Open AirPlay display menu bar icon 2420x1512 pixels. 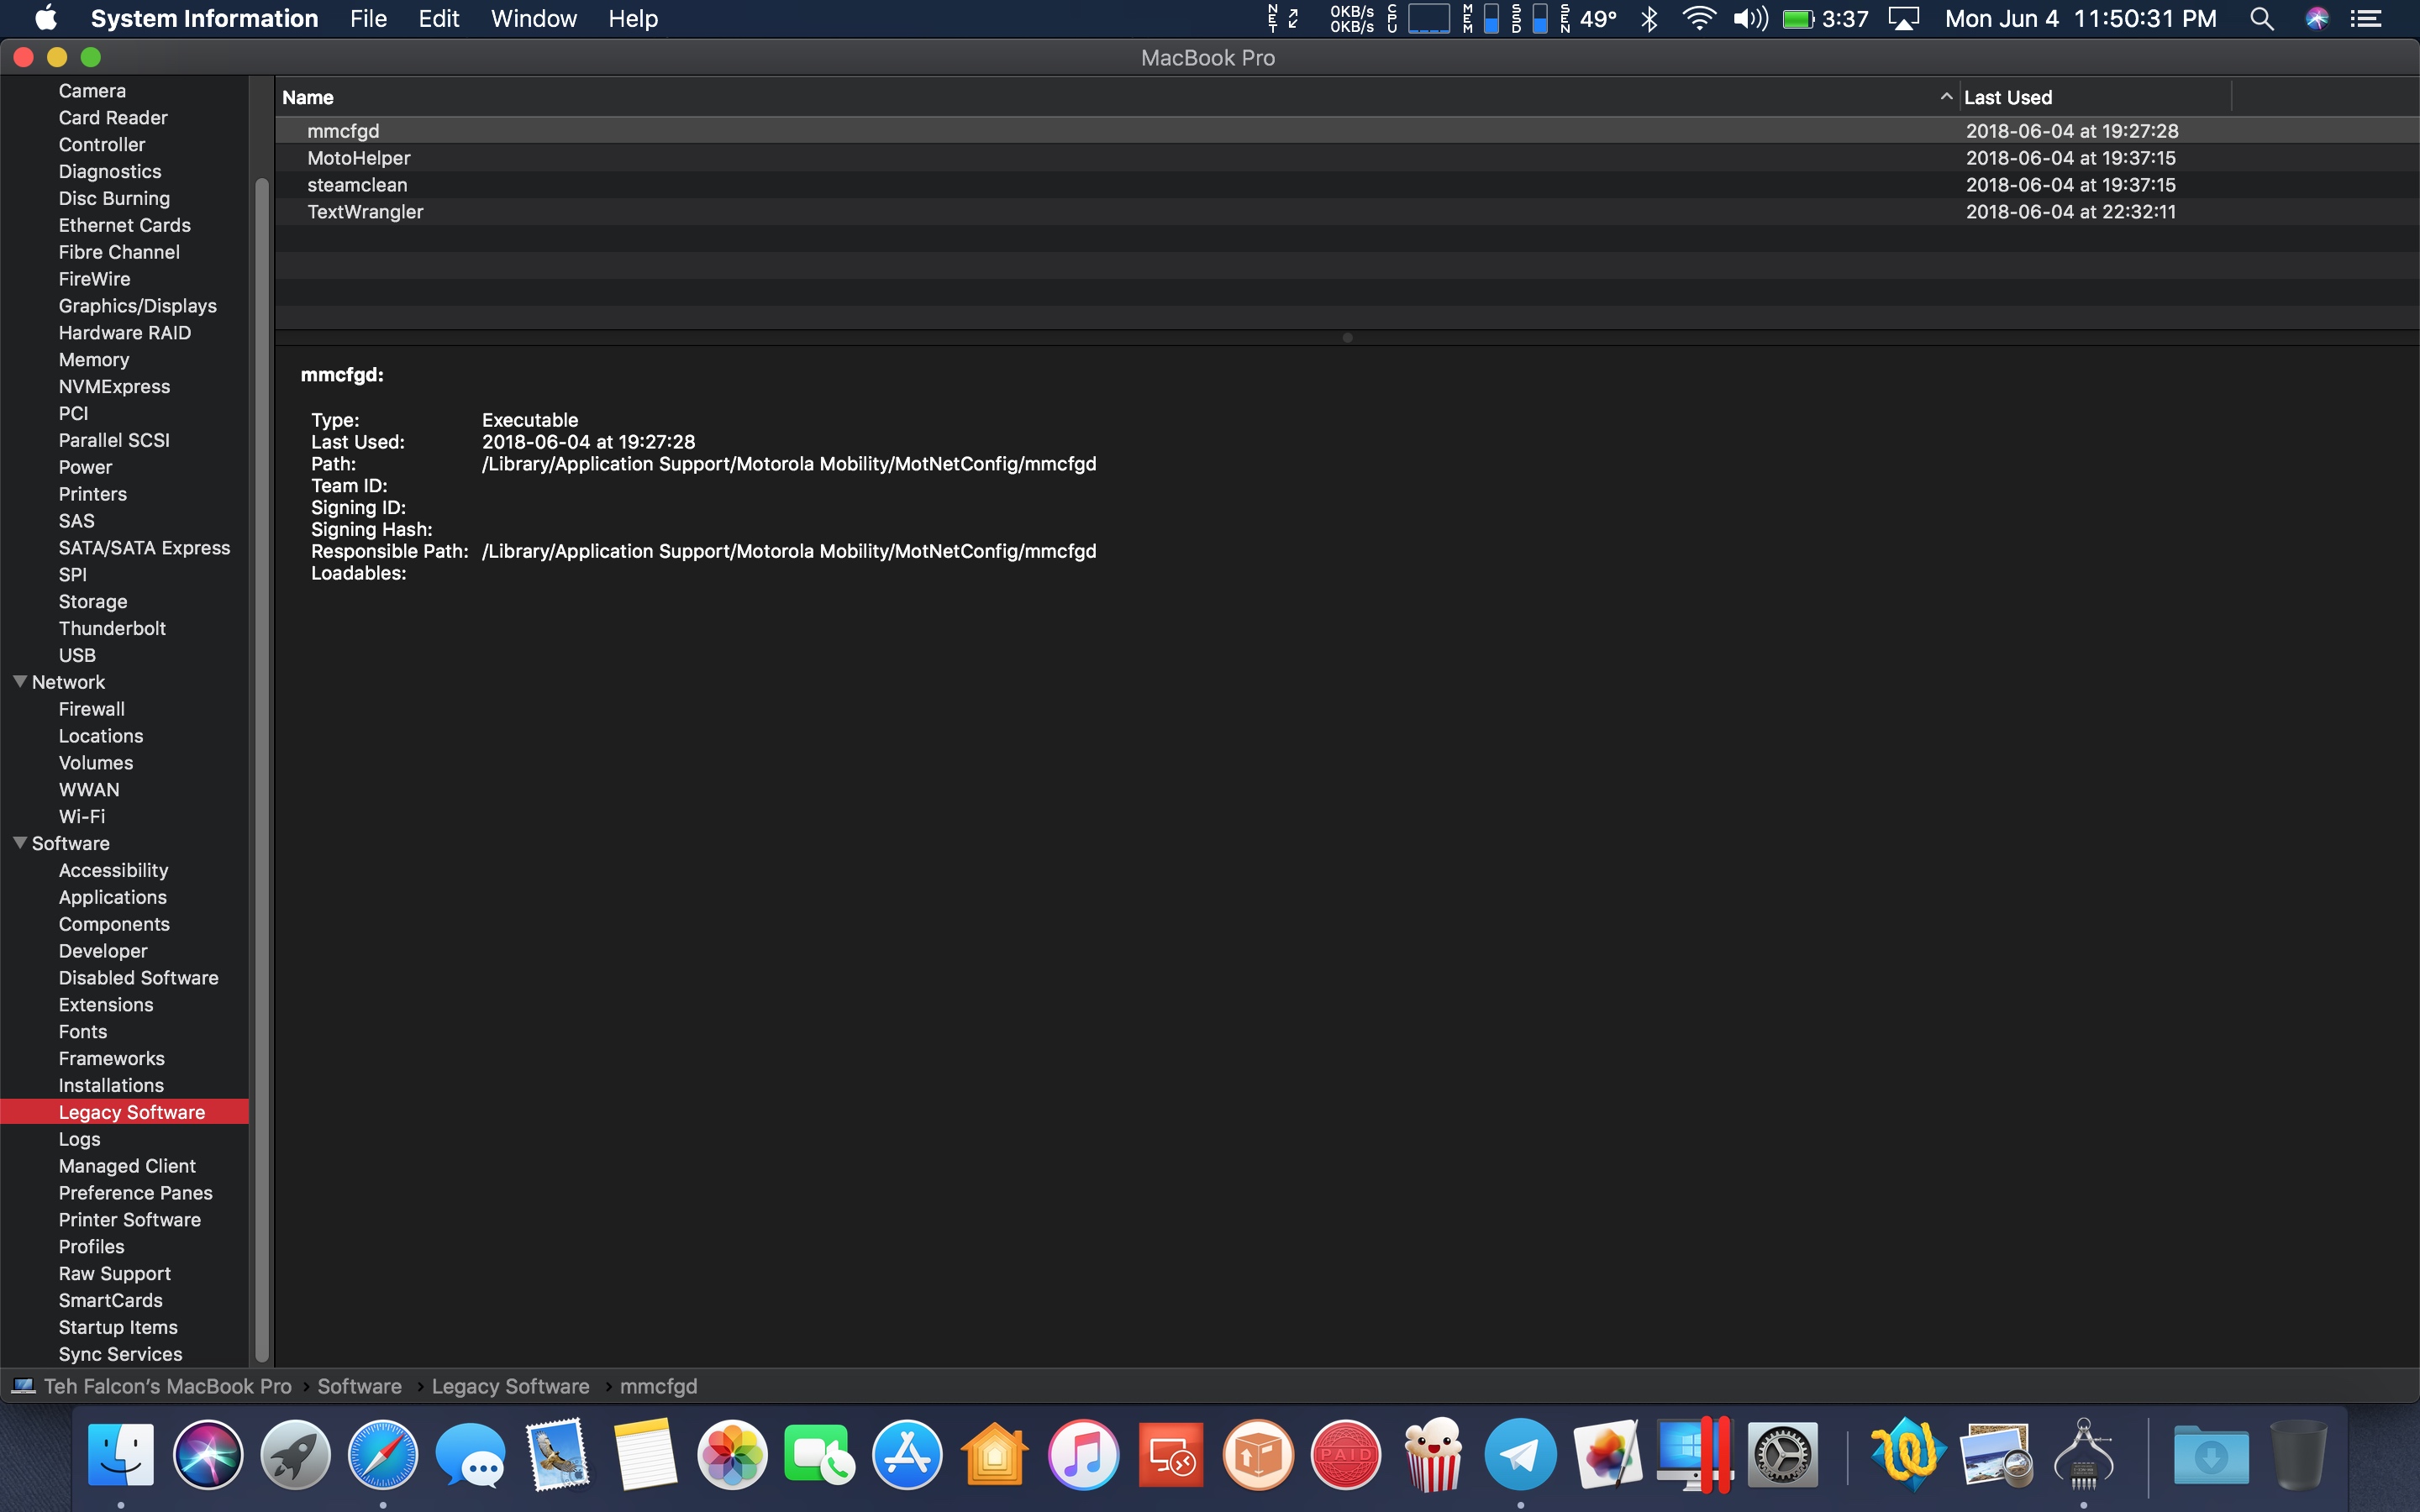click(x=1903, y=19)
